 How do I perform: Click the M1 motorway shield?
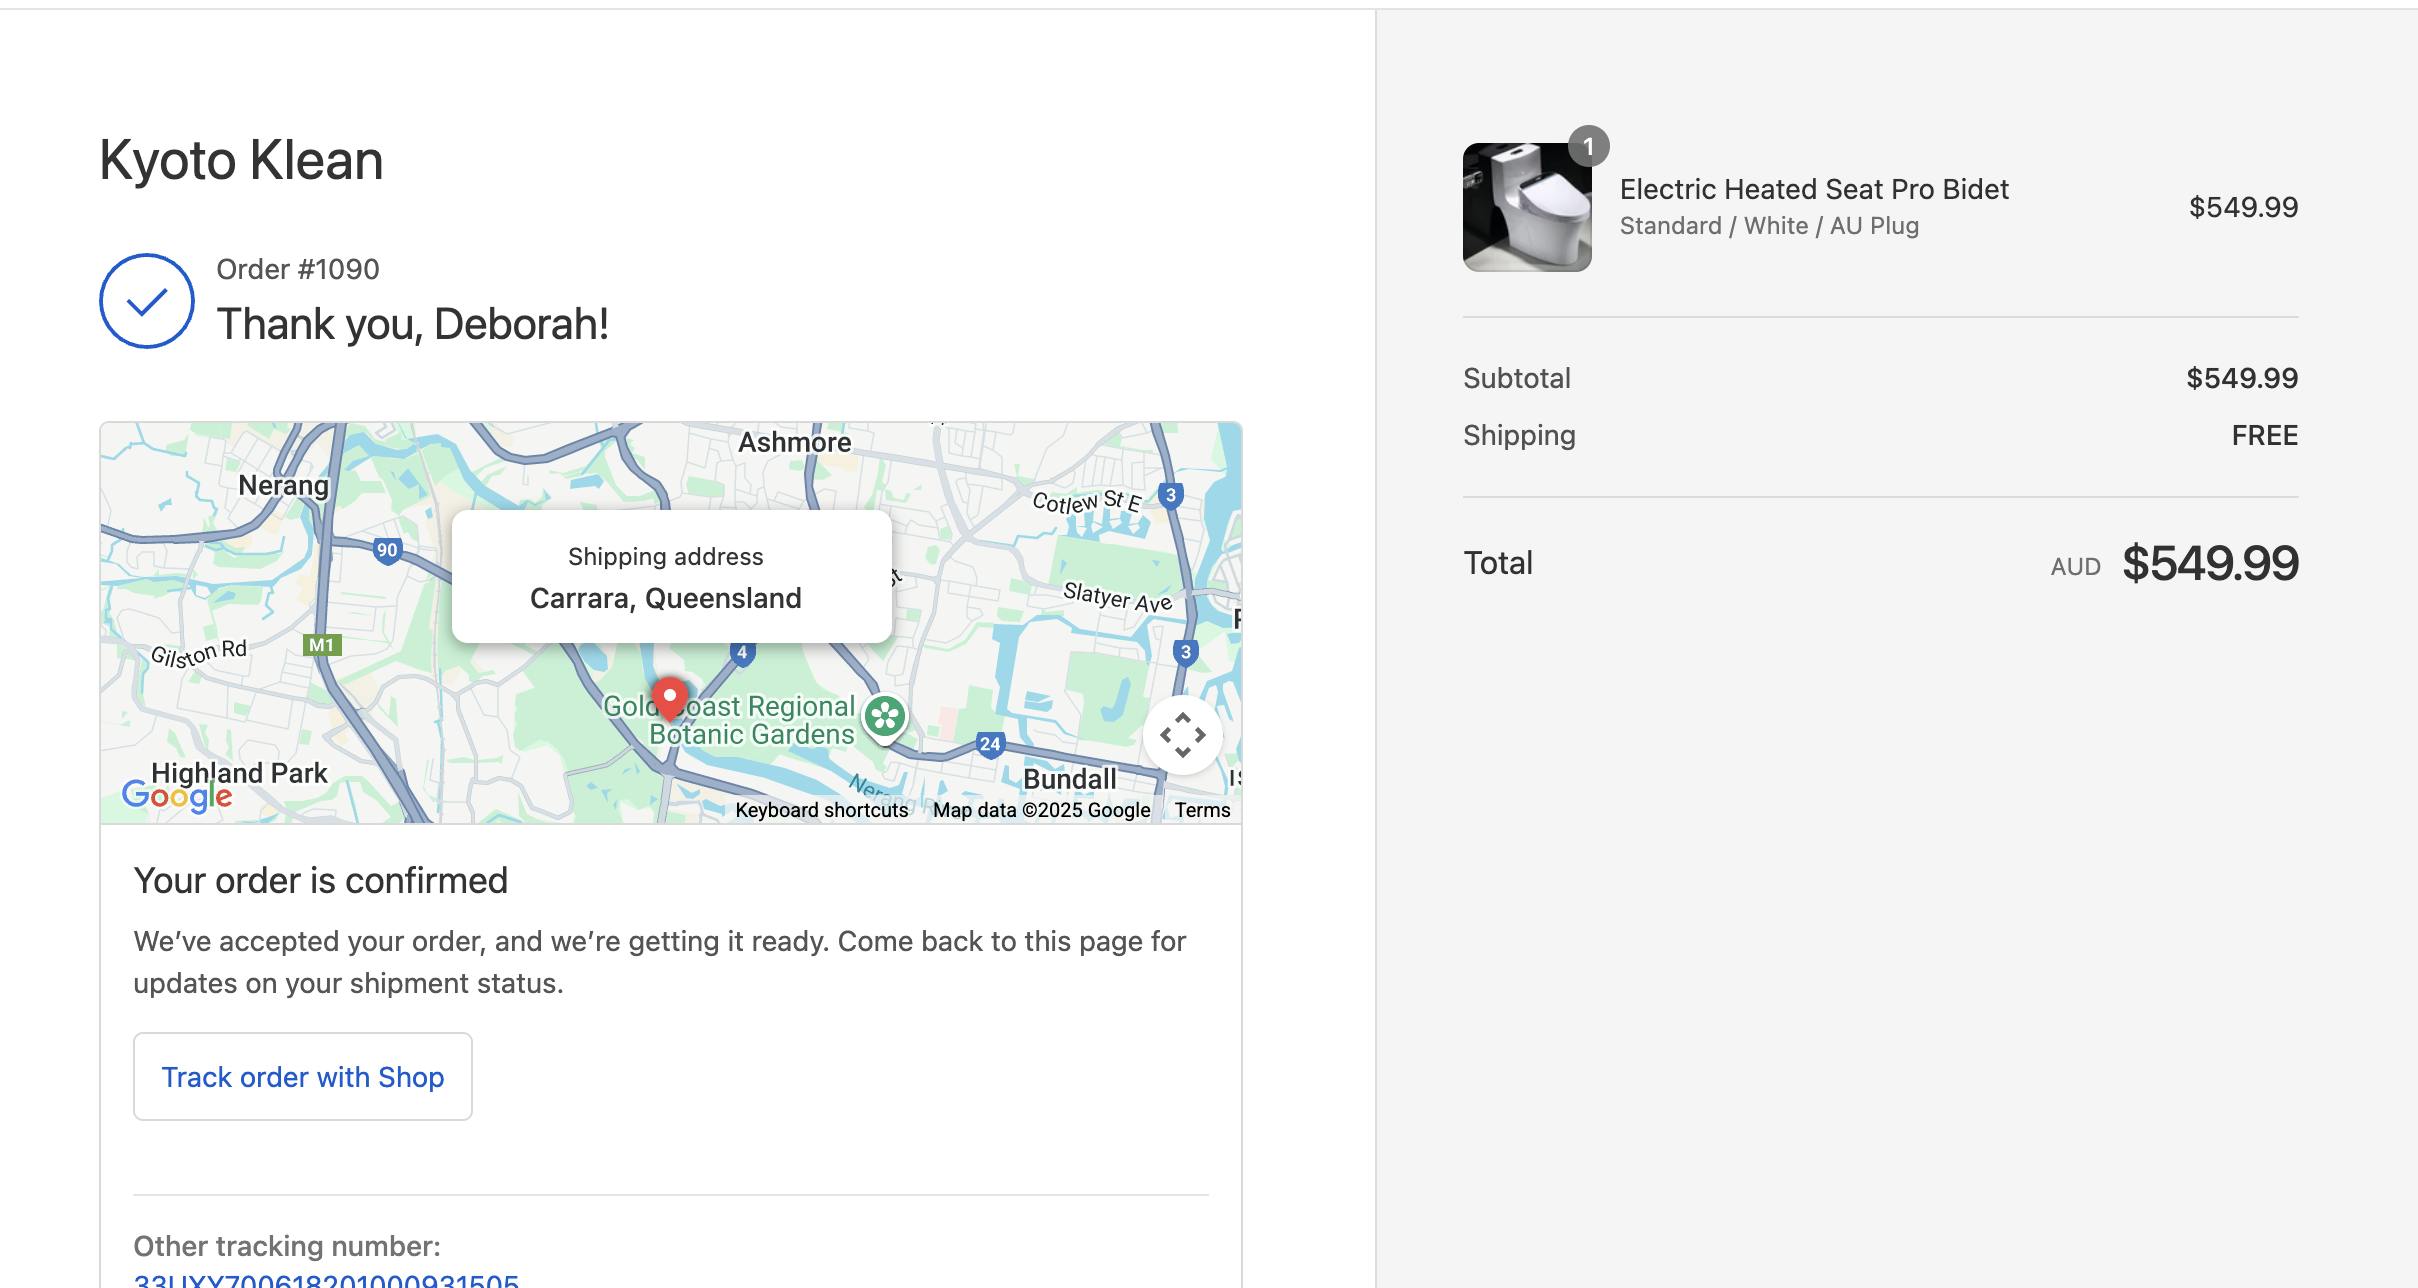coord(322,645)
